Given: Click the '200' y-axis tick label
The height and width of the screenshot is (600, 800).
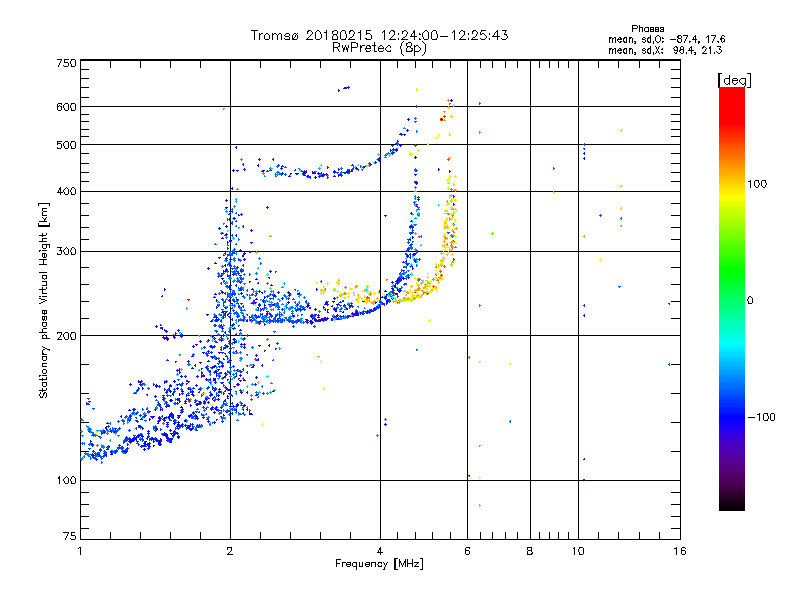Looking at the screenshot, I should click(67, 336).
